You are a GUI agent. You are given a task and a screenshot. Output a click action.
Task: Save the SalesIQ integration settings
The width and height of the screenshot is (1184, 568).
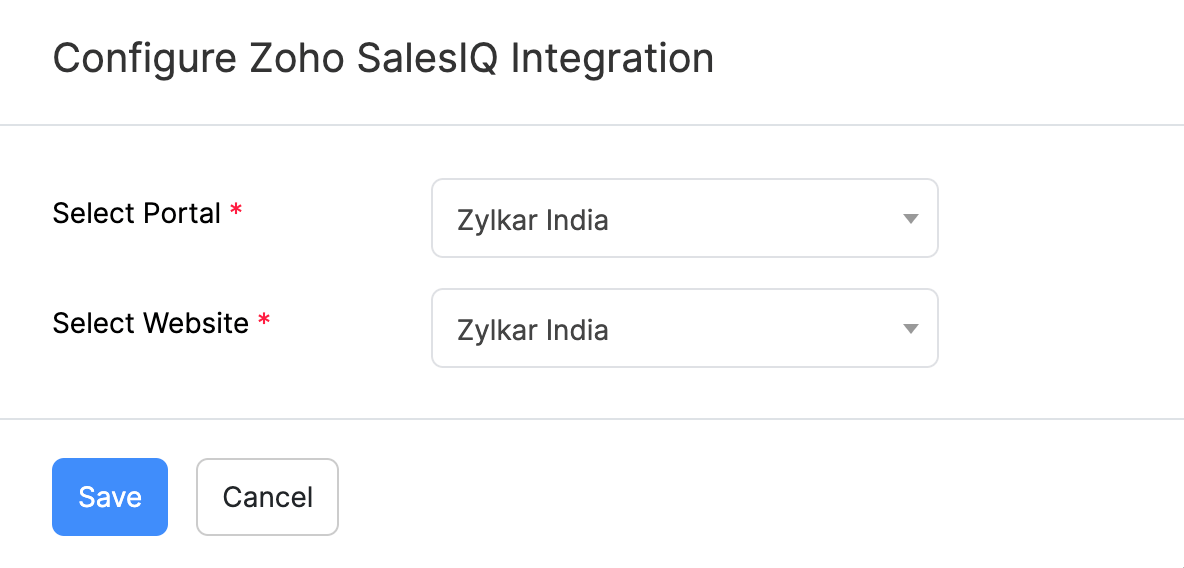pos(110,497)
